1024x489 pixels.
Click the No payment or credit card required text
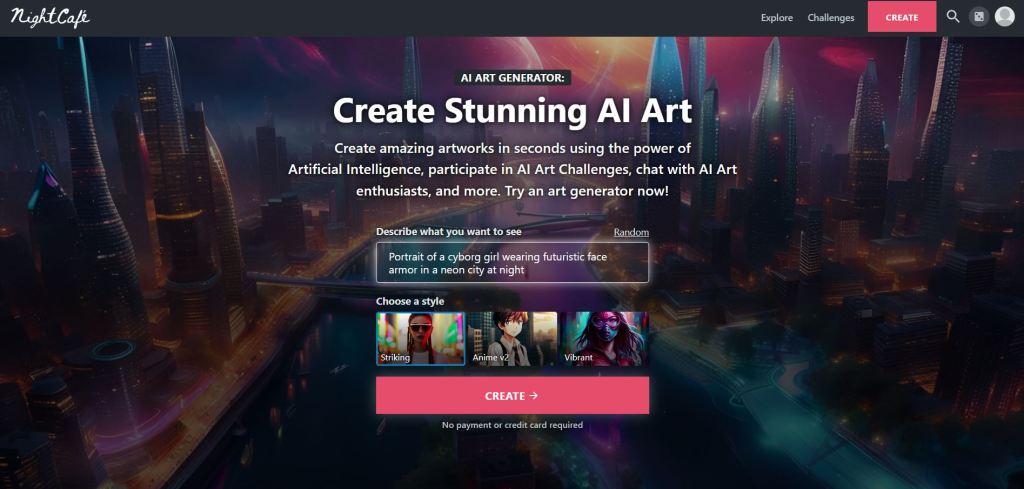coord(512,425)
